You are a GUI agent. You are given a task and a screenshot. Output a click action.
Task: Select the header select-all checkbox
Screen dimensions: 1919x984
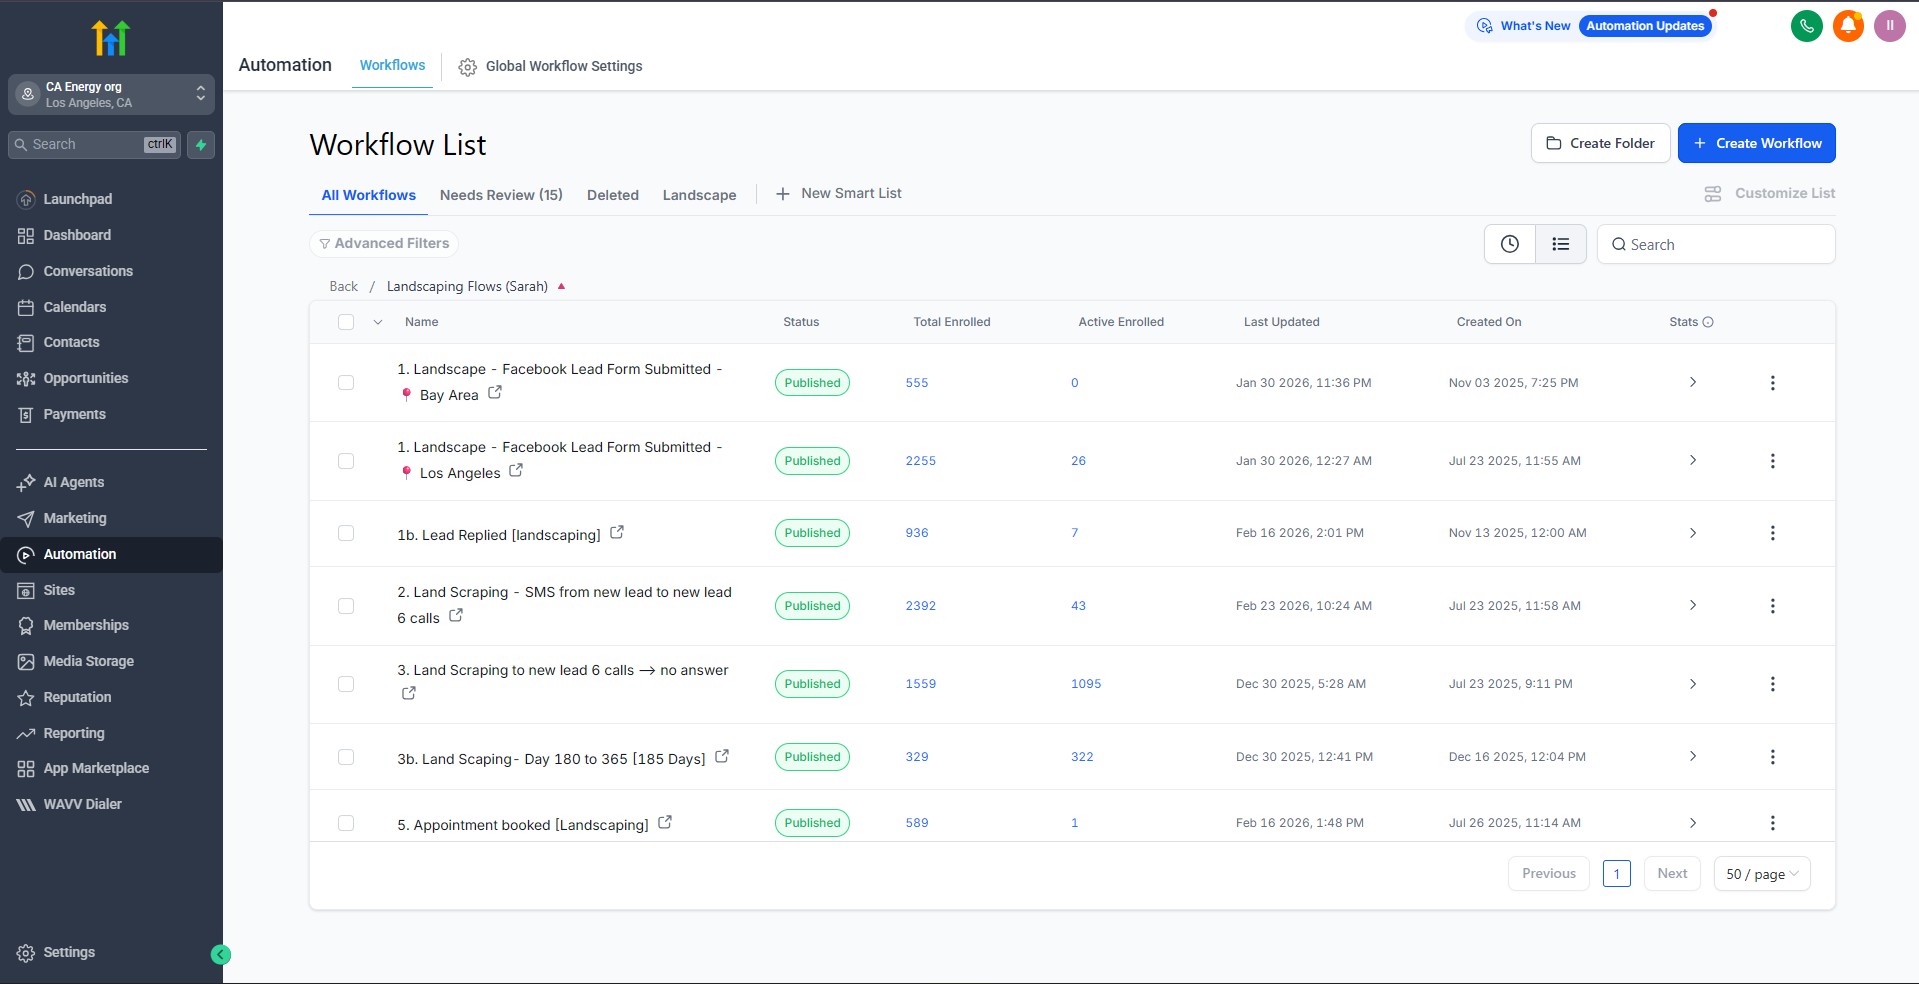(346, 322)
